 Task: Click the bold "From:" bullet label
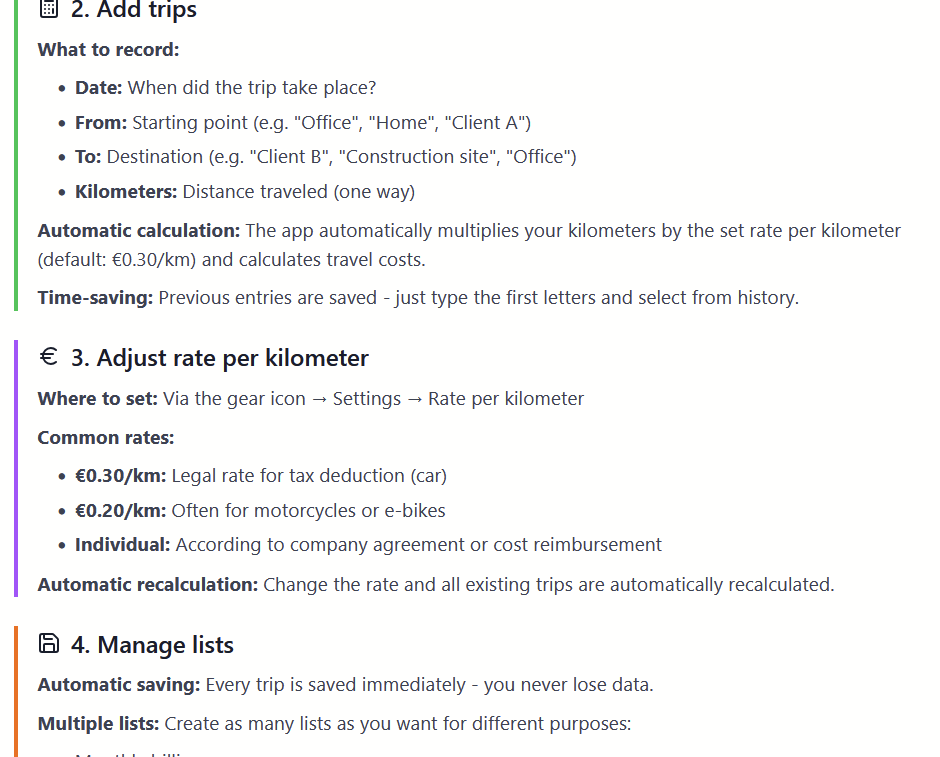point(101,123)
